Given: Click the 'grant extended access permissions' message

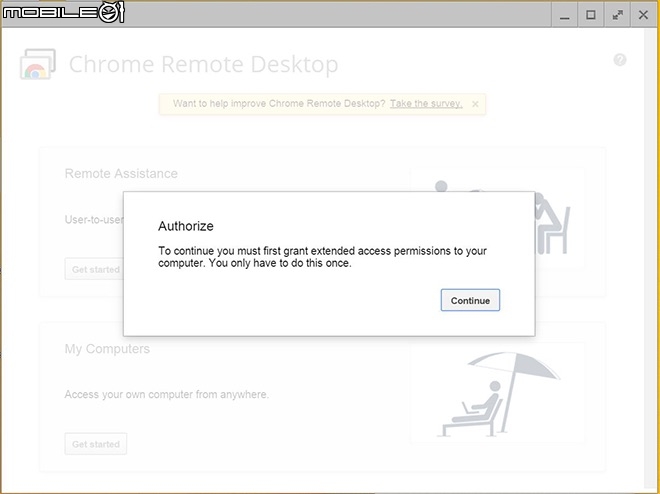Looking at the screenshot, I should click(x=322, y=257).
